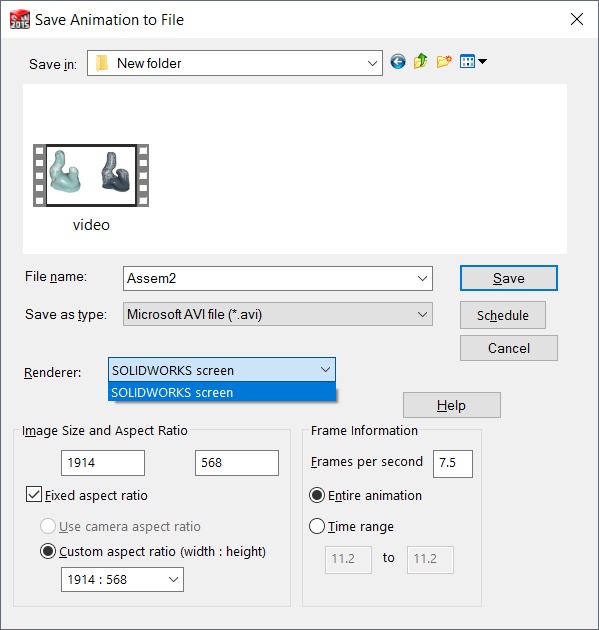Close the Save Animation to File dialog

pyautogui.click(x=577, y=19)
